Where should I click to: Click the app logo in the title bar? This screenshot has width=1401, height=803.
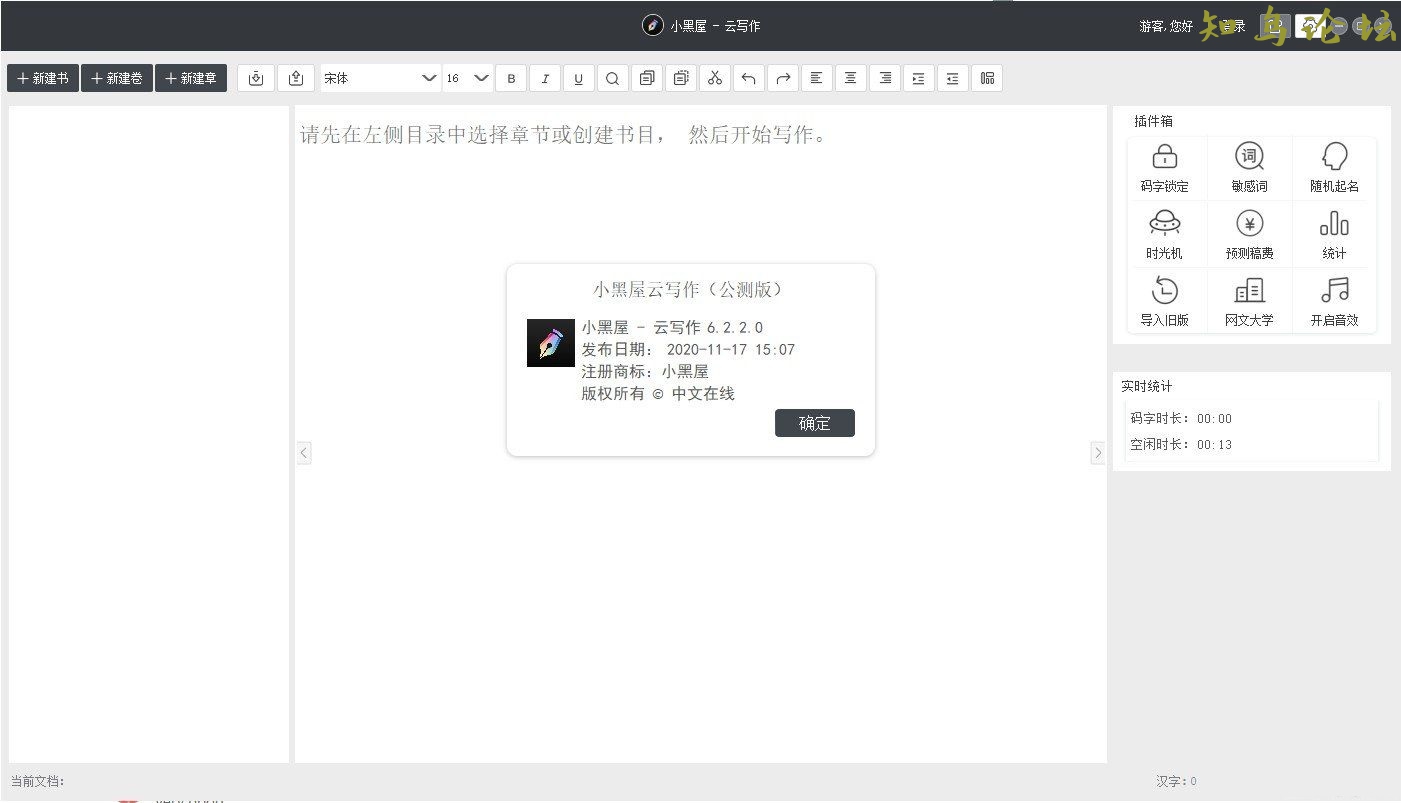pos(653,26)
